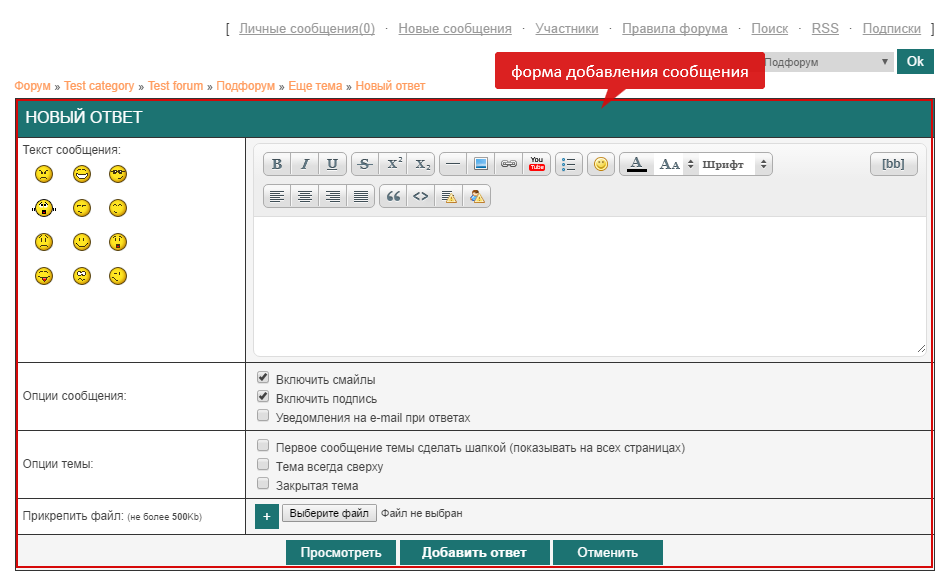Click the 'Просмотреть' preview button

(341, 553)
